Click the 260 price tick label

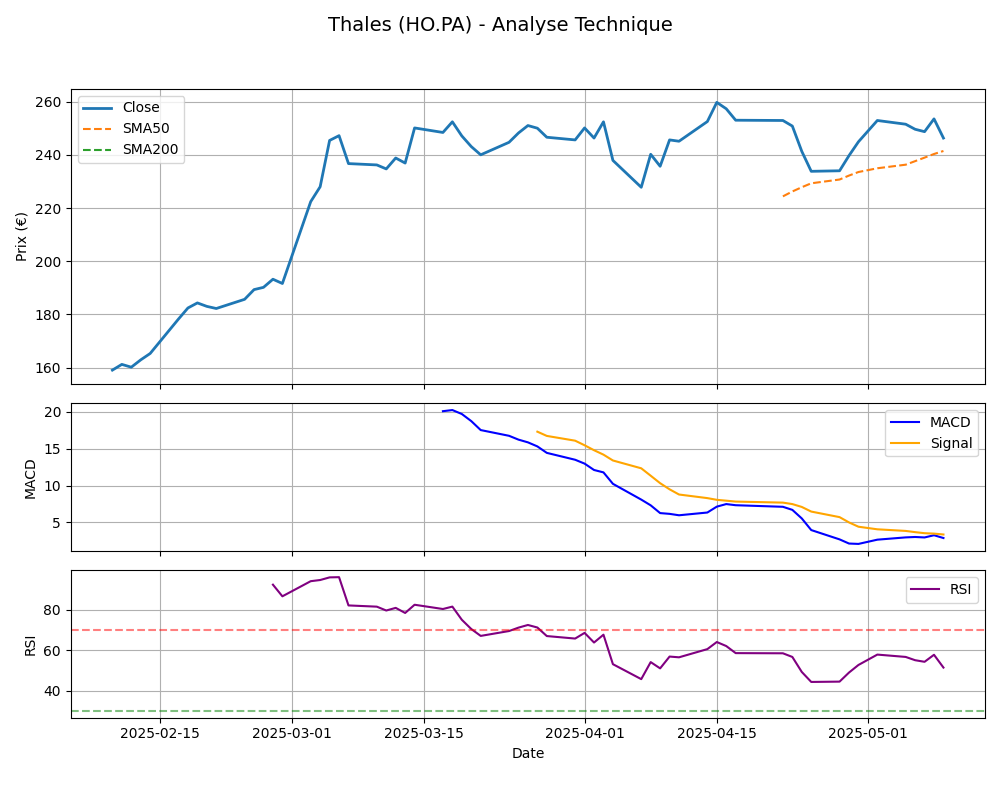[x=50, y=103]
